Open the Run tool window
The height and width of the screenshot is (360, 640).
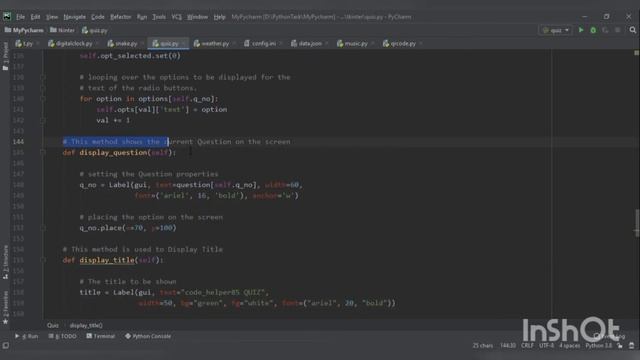(27, 336)
